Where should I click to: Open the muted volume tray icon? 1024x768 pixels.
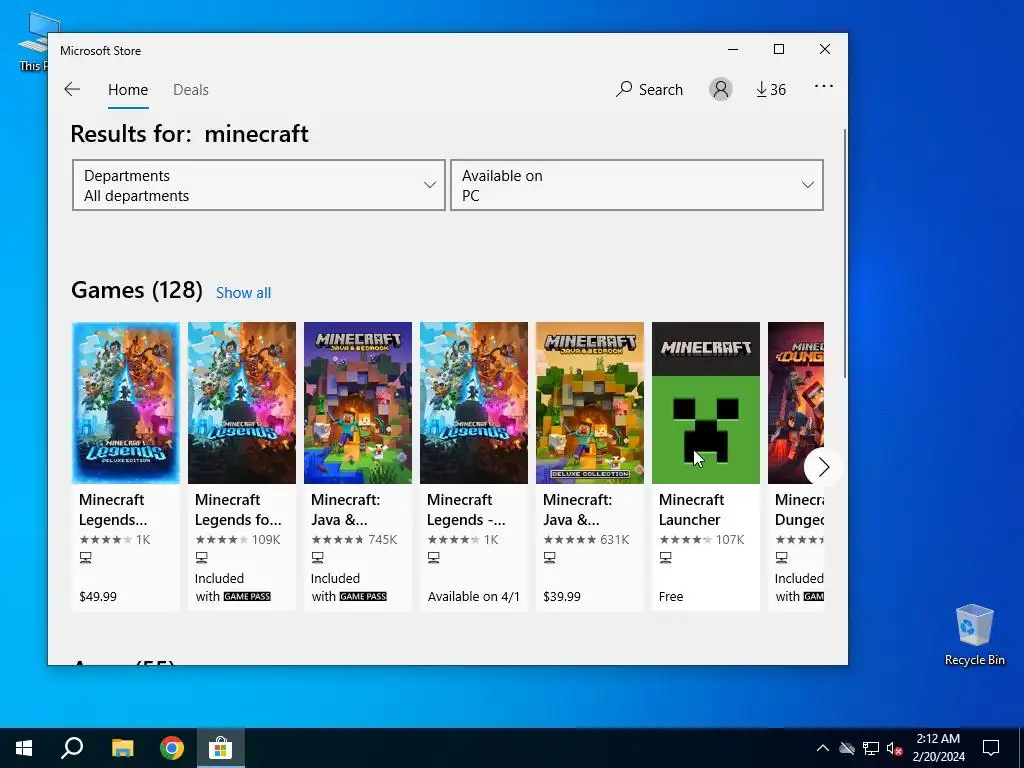[894, 748]
